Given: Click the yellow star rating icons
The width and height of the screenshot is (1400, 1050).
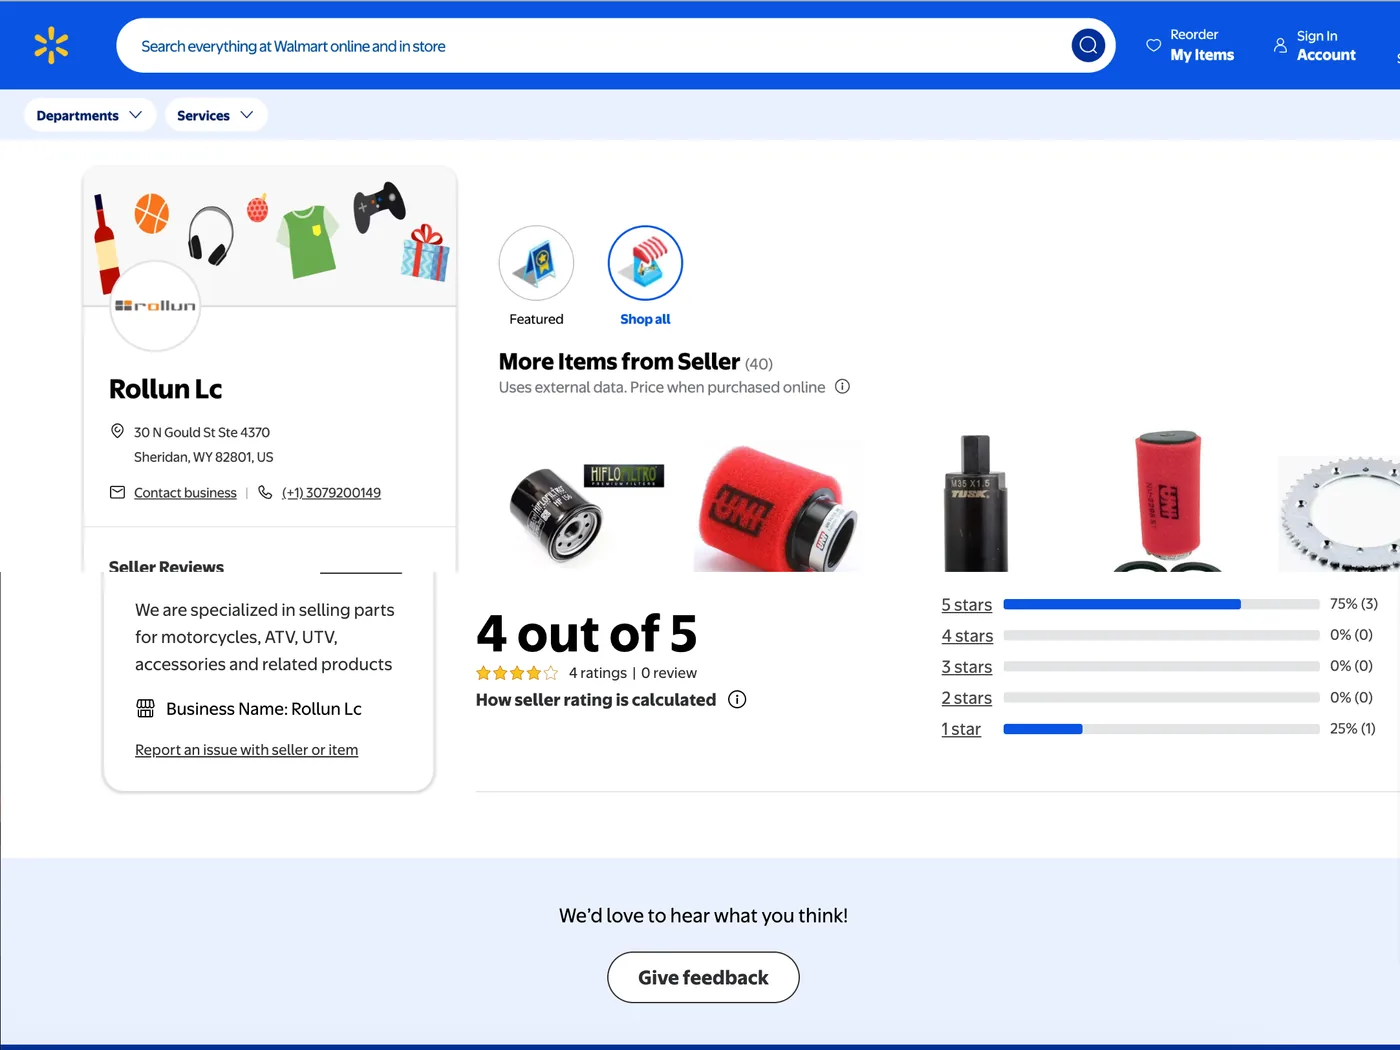Looking at the screenshot, I should pyautogui.click(x=517, y=673).
